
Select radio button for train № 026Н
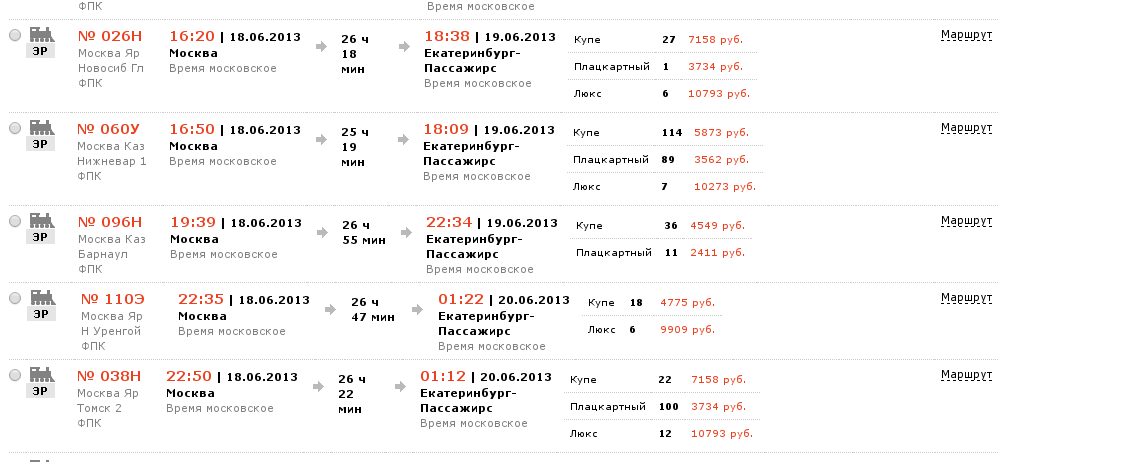[14, 35]
